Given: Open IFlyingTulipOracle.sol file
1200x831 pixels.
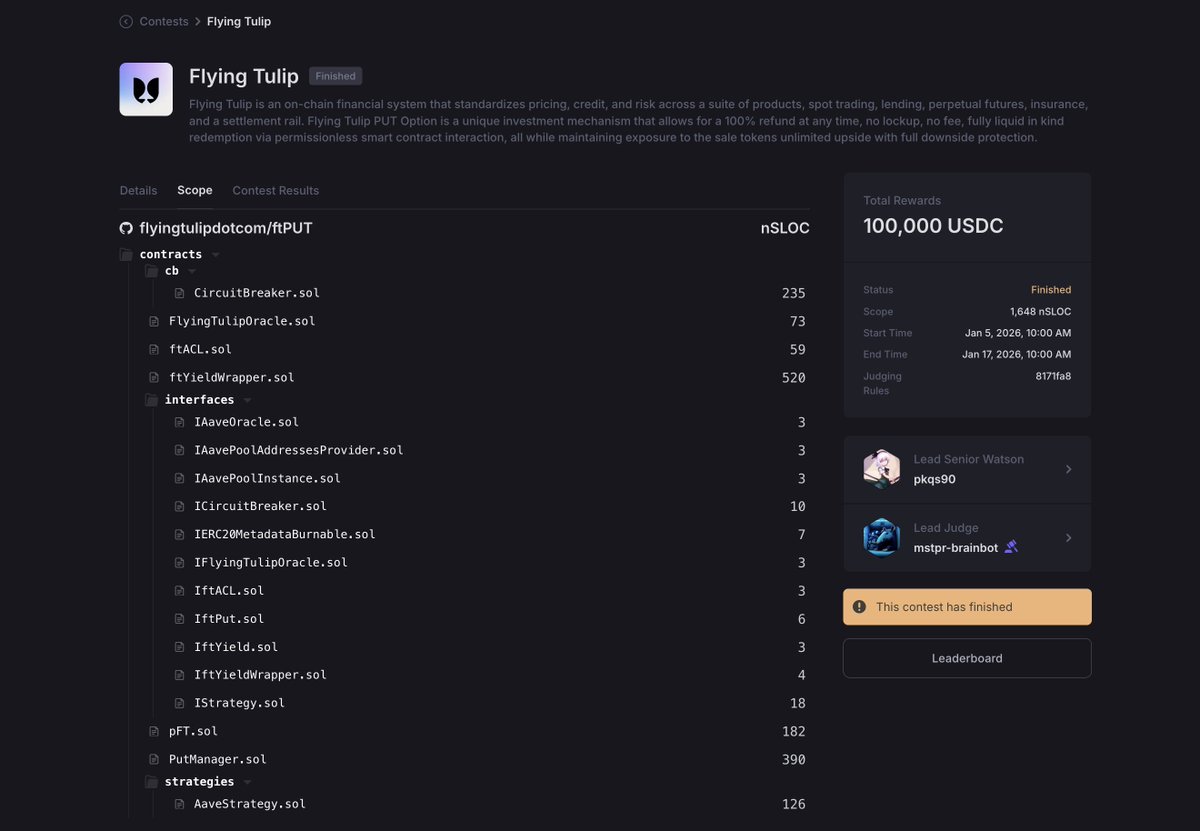Looking at the screenshot, I should (271, 562).
